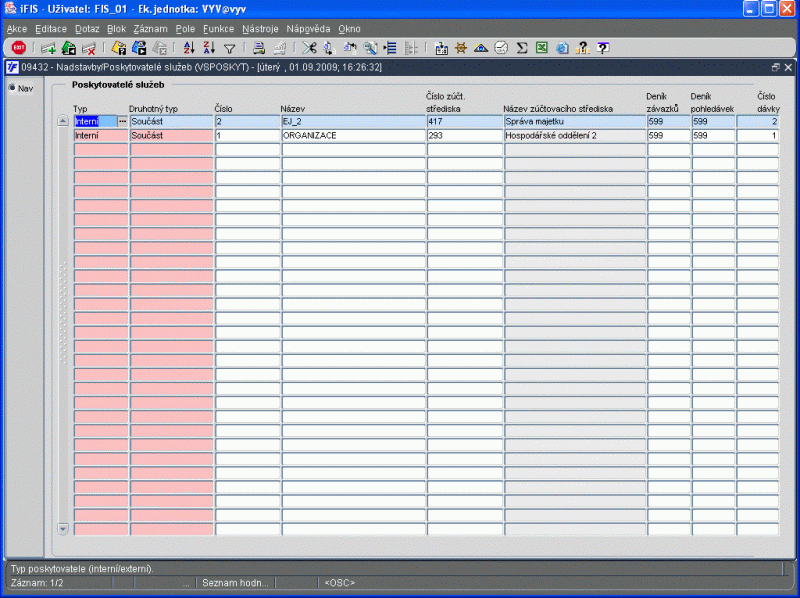Click Typ field in the EJ_2 row

click(96, 121)
